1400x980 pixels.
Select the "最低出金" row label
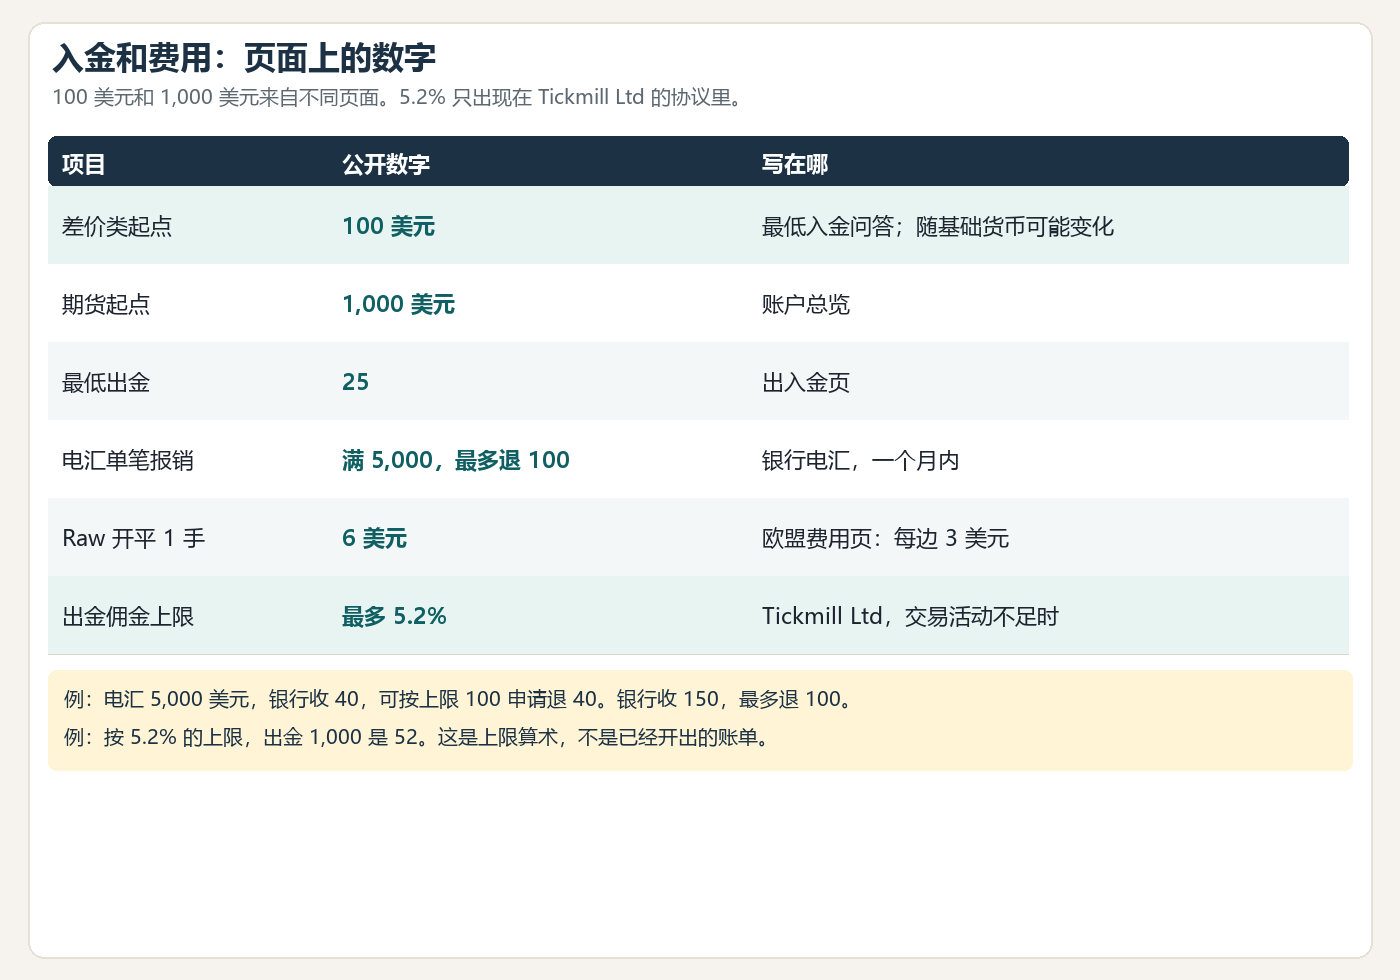(x=106, y=382)
